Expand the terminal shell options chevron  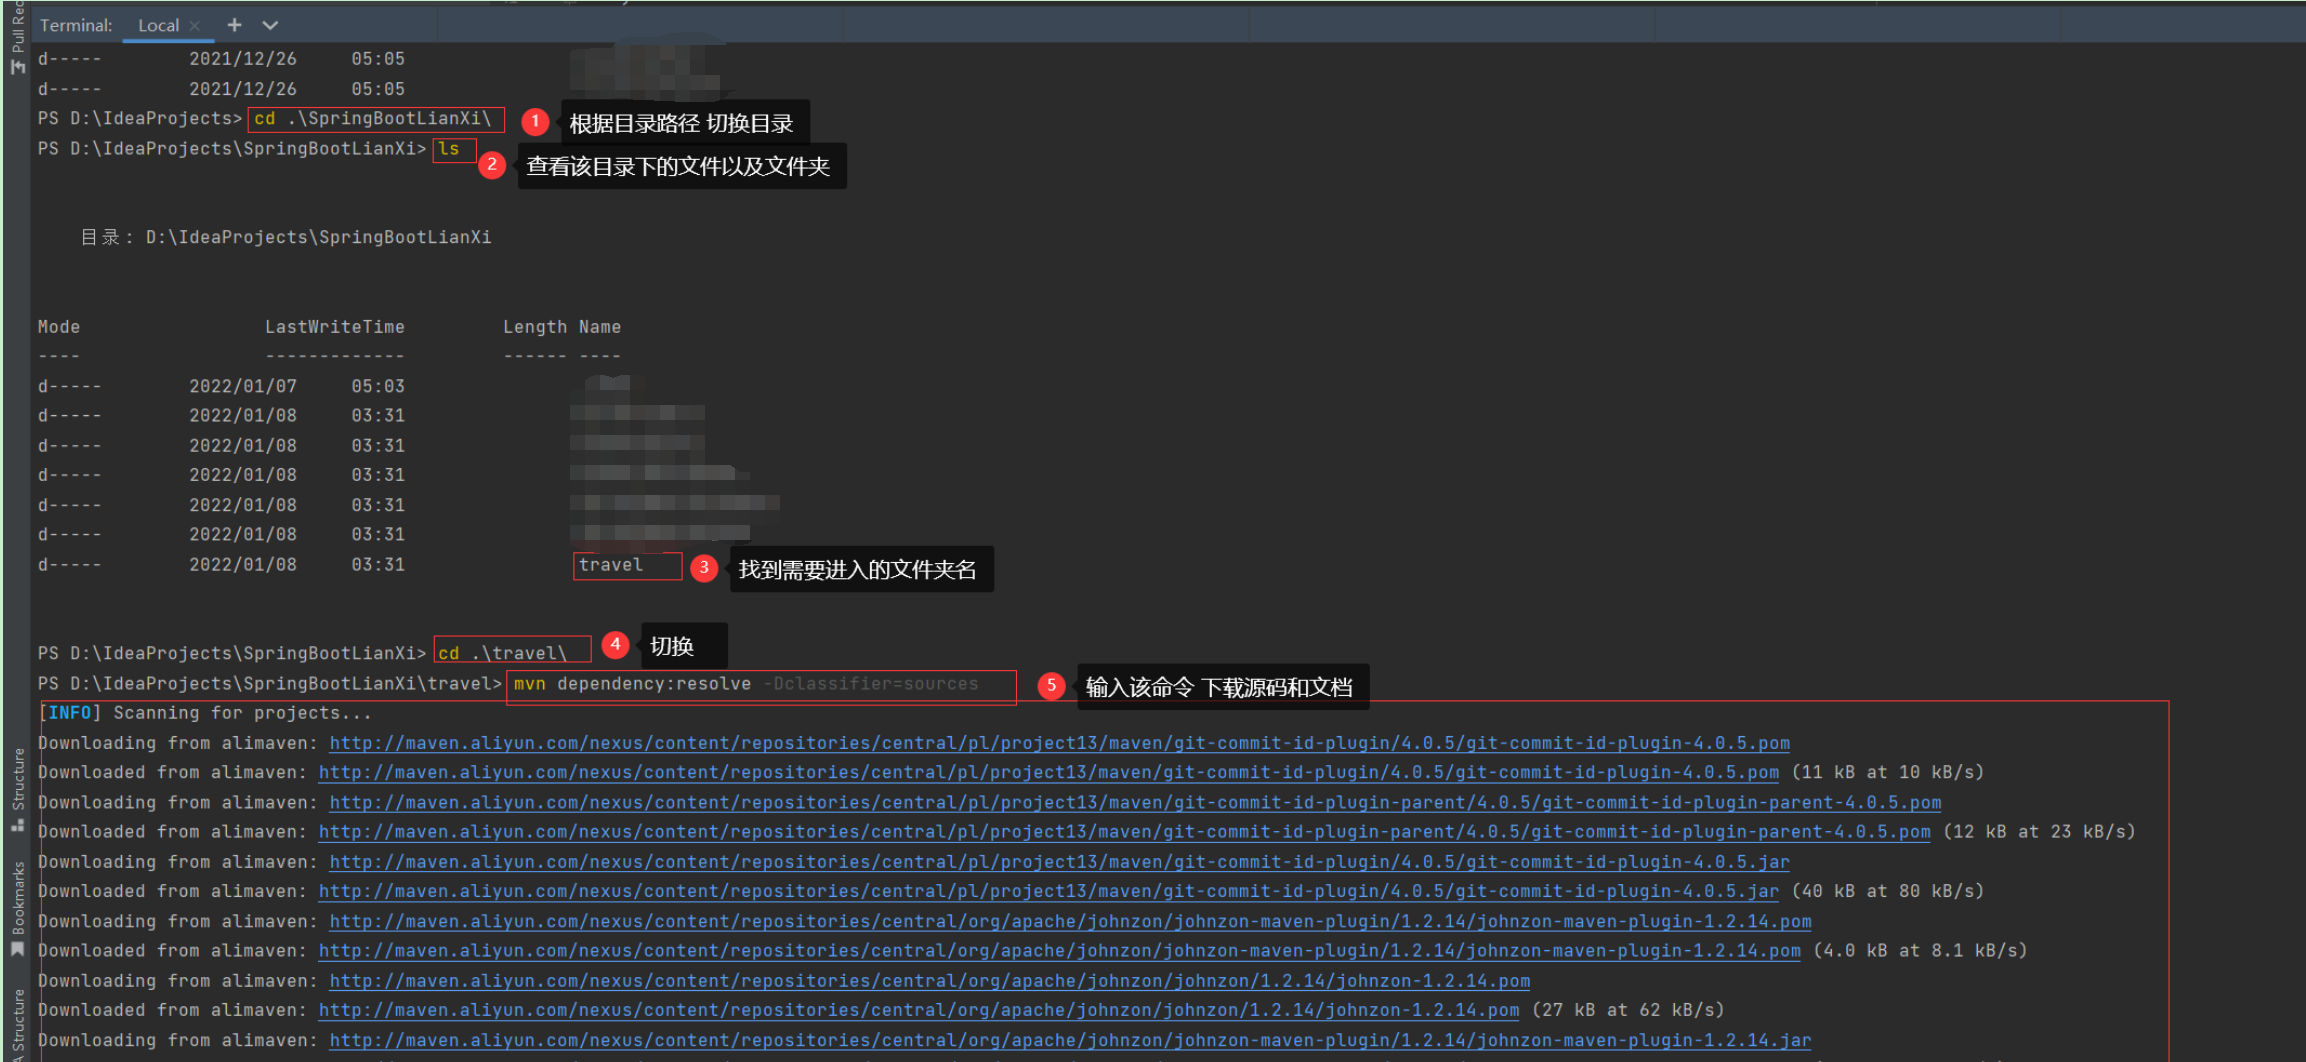[x=270, y=25]
